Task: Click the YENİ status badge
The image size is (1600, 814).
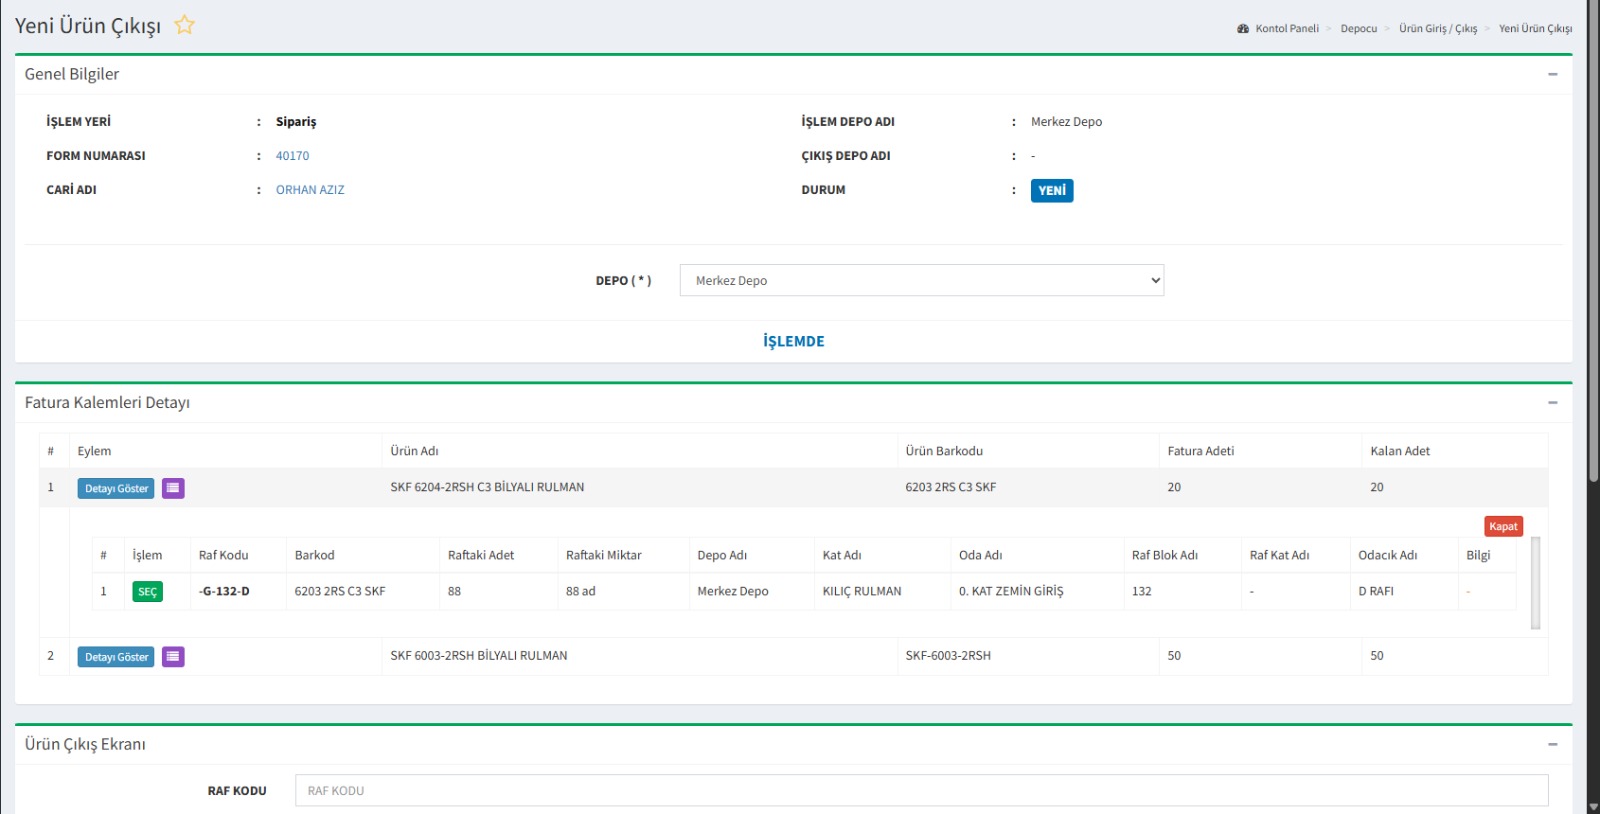Action: tap(1051, 190)
